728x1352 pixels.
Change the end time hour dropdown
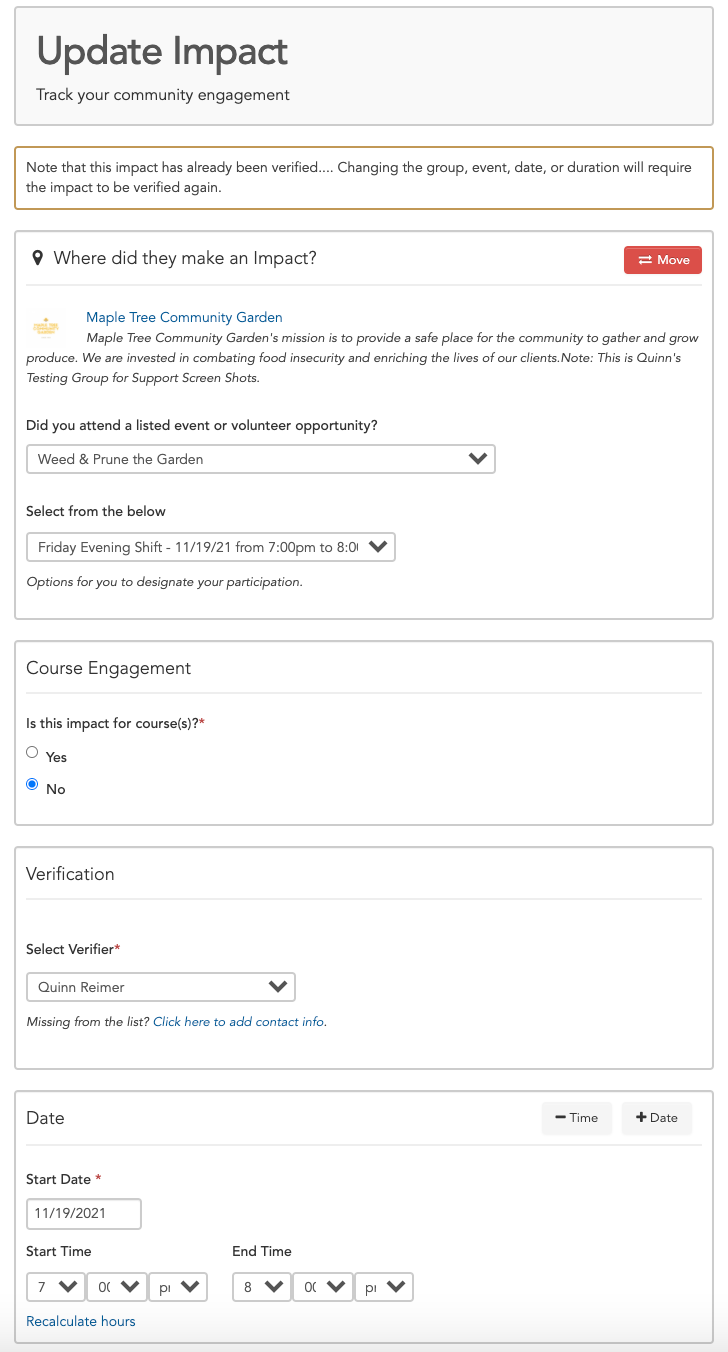click(262, 1287)
